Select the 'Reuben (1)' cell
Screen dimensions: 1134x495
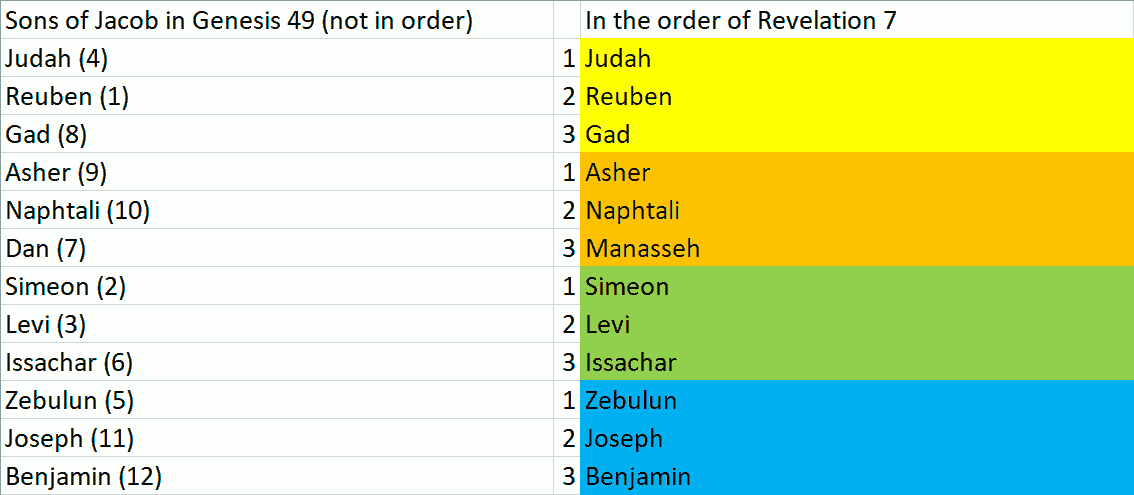tap(67, 97)
